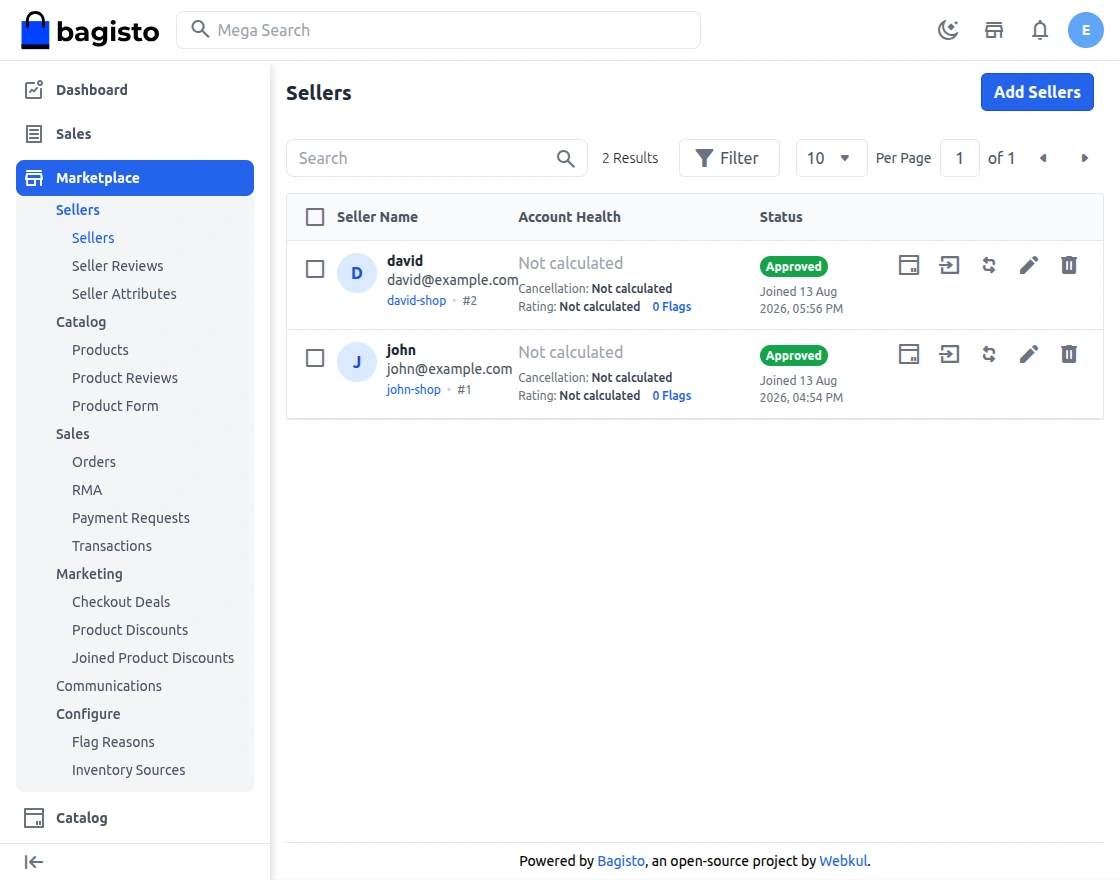
Task: Open the user avatar E menu
Action: coord(1086,30)
